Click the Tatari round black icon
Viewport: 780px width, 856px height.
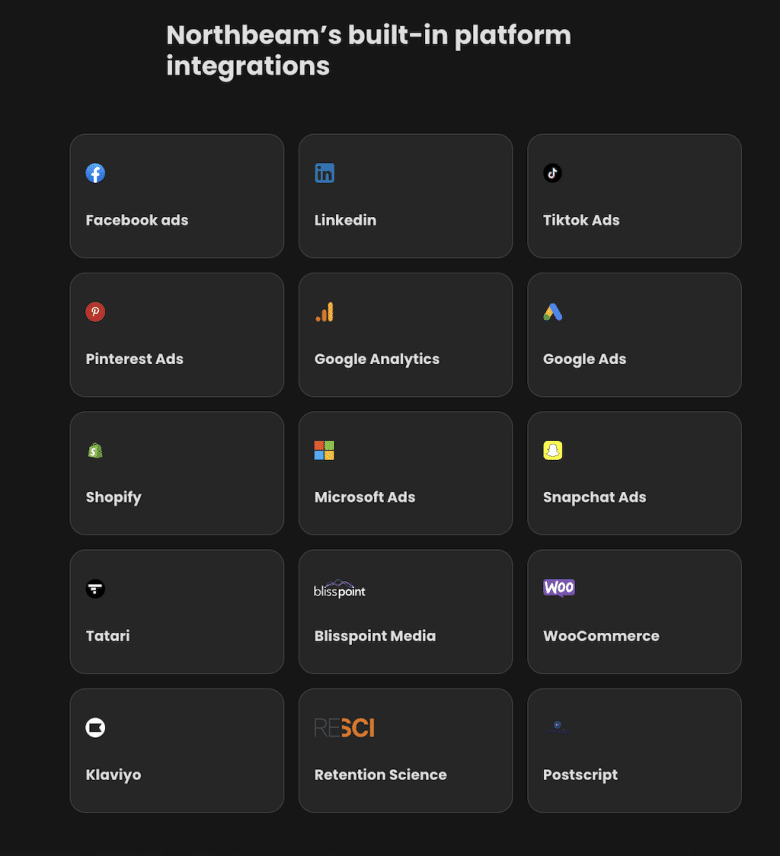(x=95, y=589)
